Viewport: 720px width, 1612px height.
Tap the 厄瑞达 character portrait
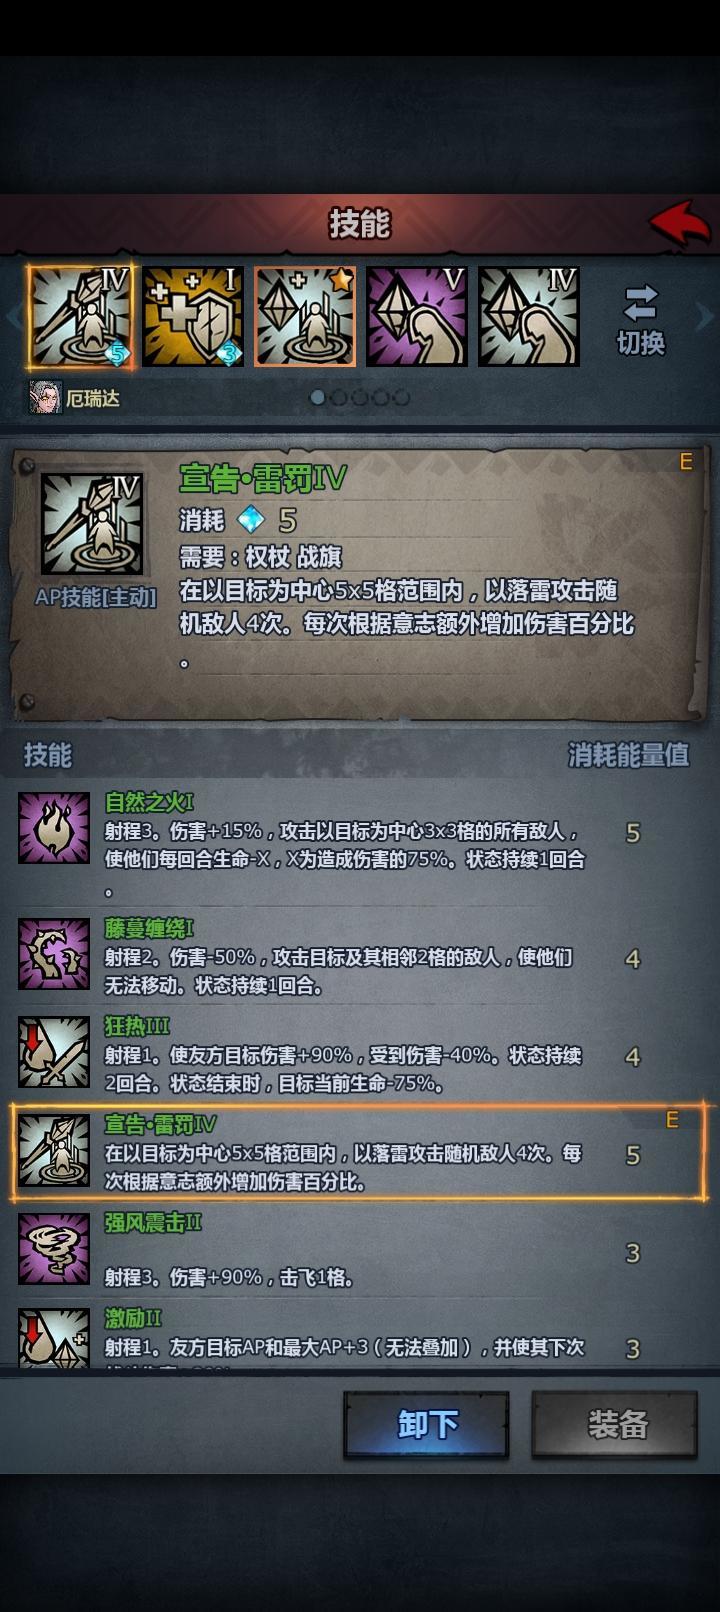click(46, 397)
